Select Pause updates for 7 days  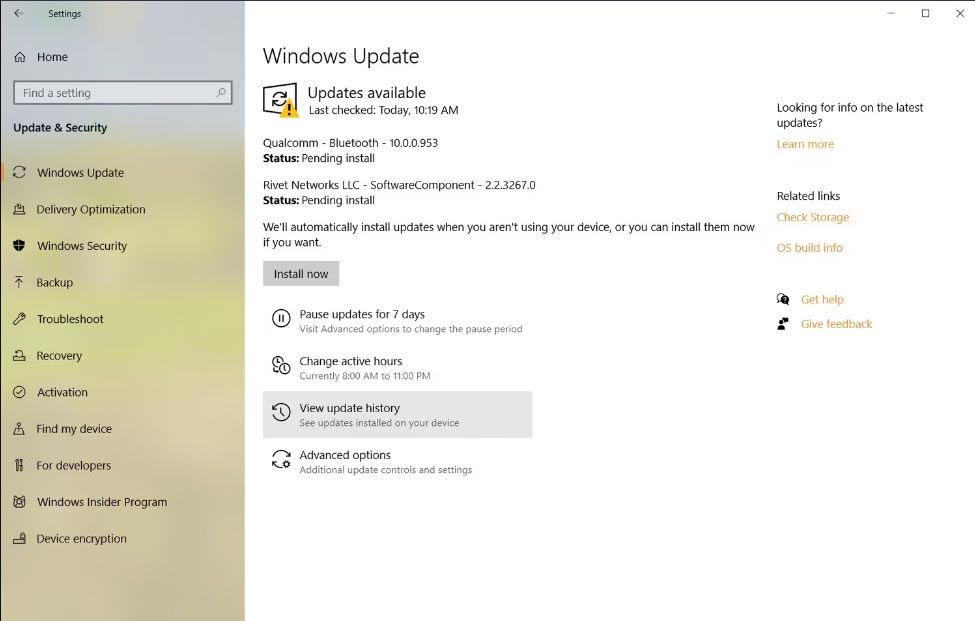tap(362, 315)
